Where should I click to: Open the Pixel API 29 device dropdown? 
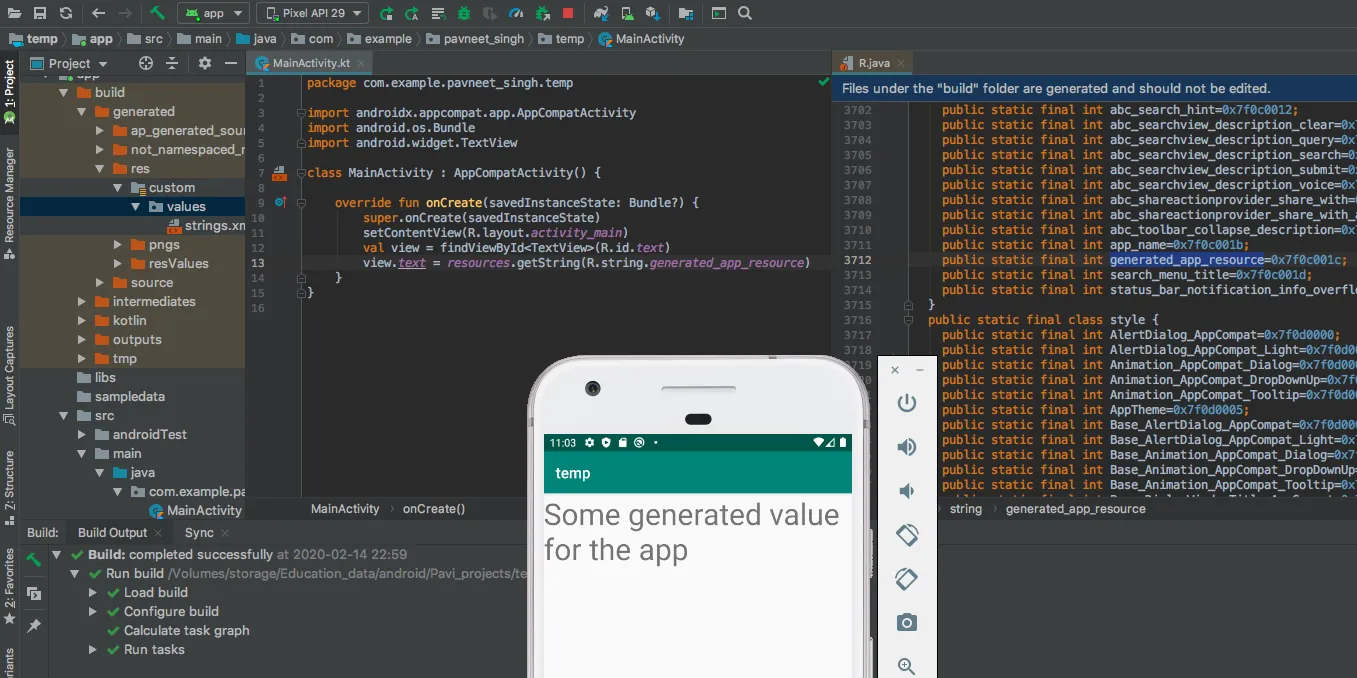[312, 13]
